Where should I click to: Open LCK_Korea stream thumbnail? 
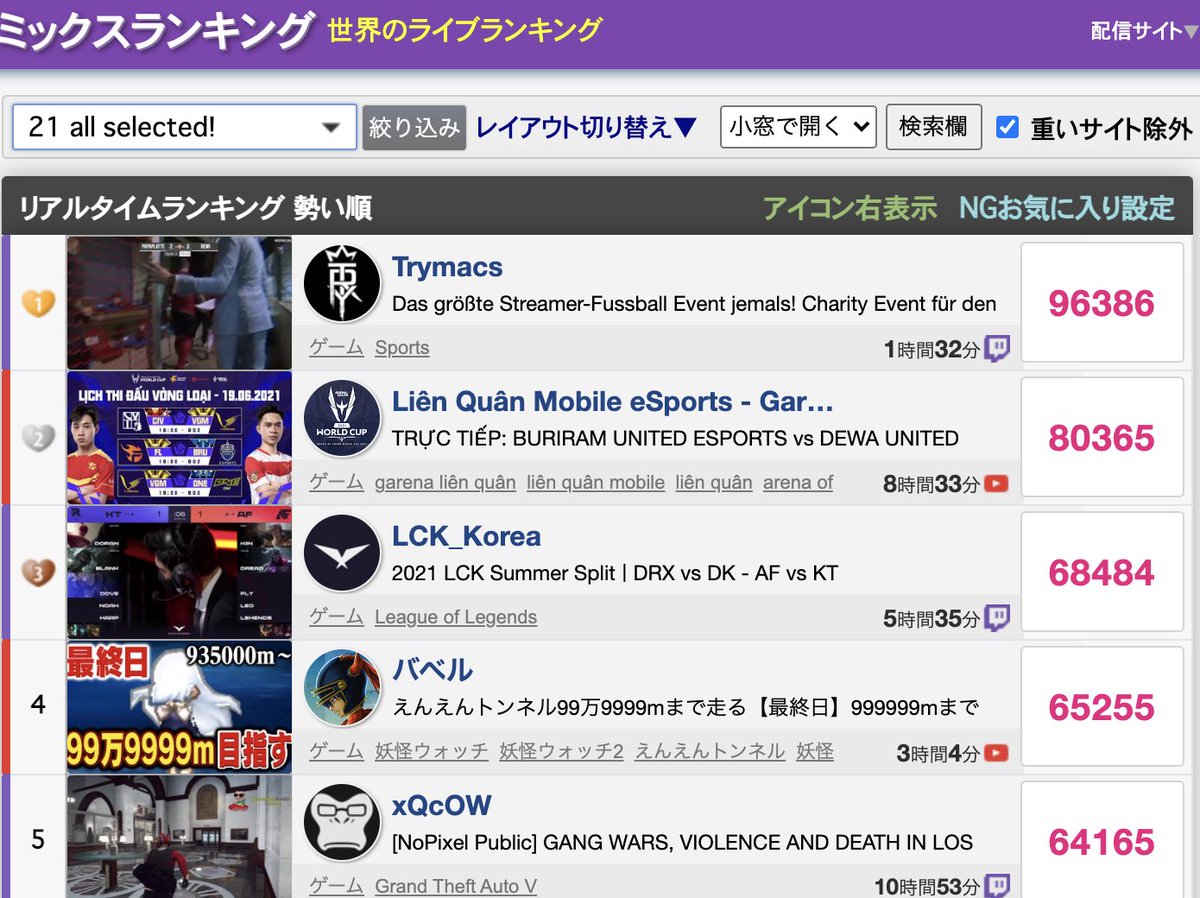coord(180,572)
